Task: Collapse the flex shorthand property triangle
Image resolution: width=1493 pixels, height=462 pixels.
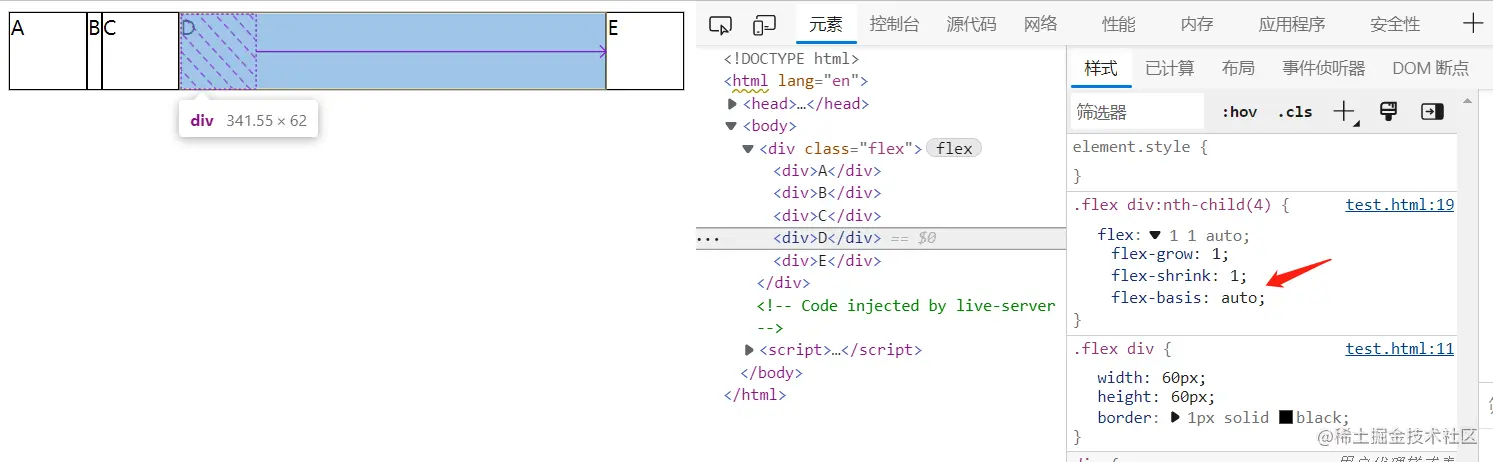Action: tap(1155, 235)
